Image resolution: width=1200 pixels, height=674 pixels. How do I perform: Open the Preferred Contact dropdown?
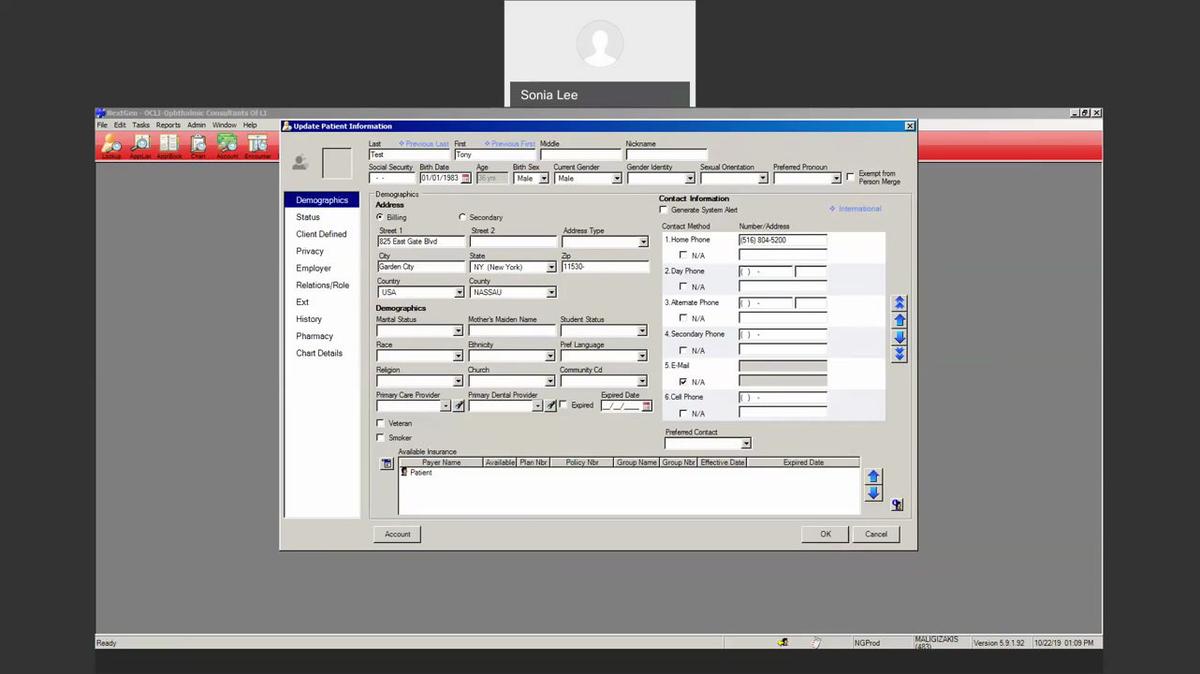[746, 443]
